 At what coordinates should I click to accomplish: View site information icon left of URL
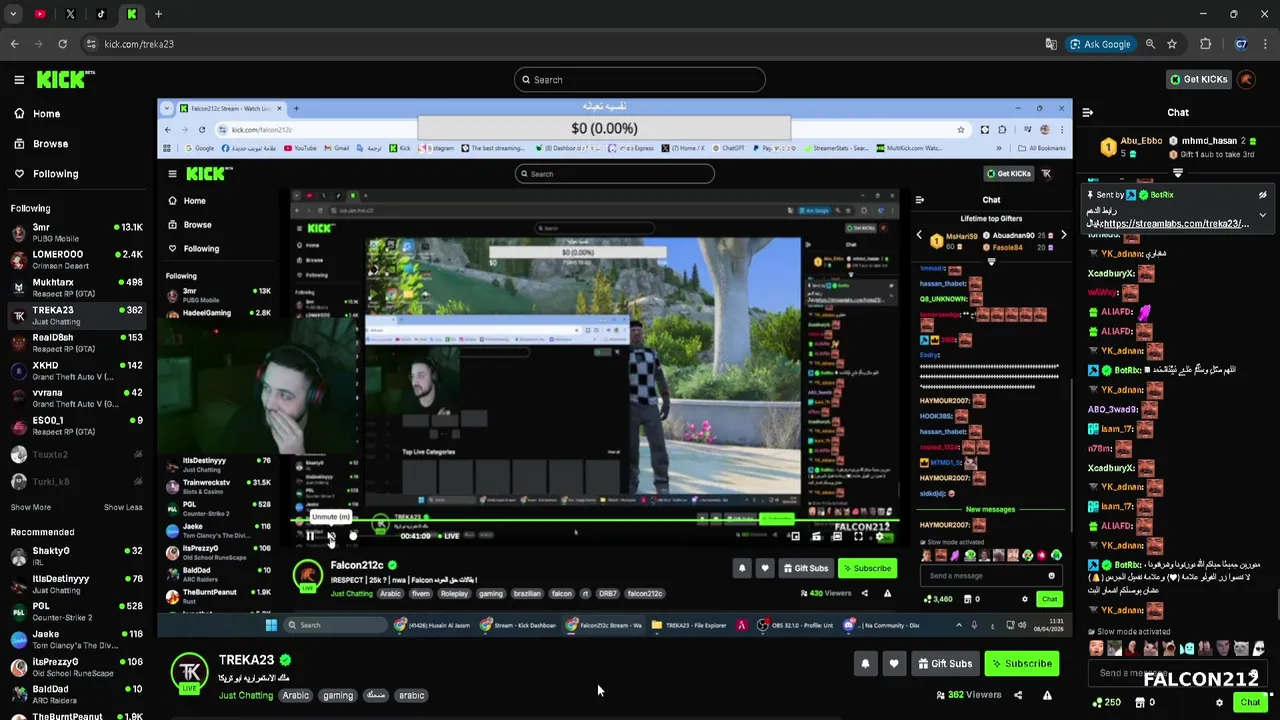coord(91,44)
